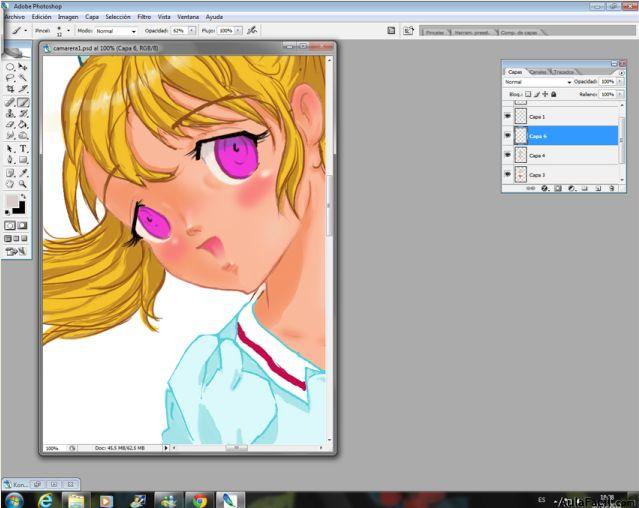
Task: Select the Dodge tool
Action: tap(23, 135)
